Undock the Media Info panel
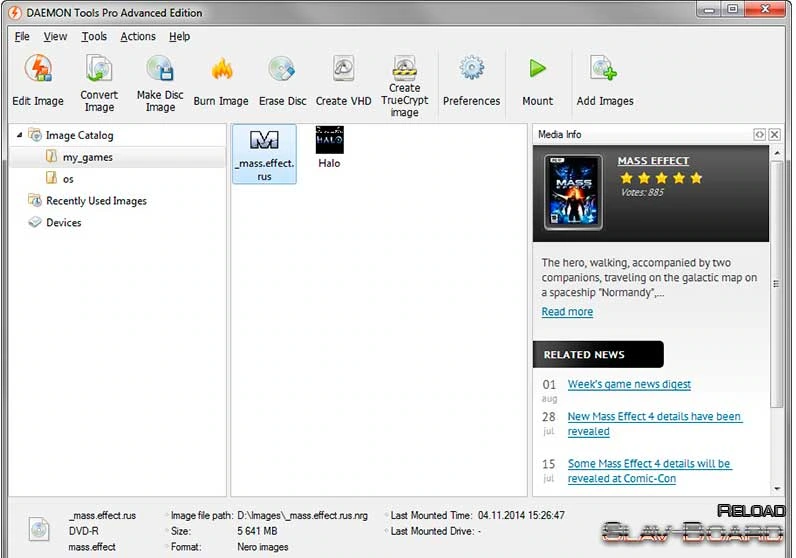The width and height of the screenshot is (796, 558). click(759, 135)
